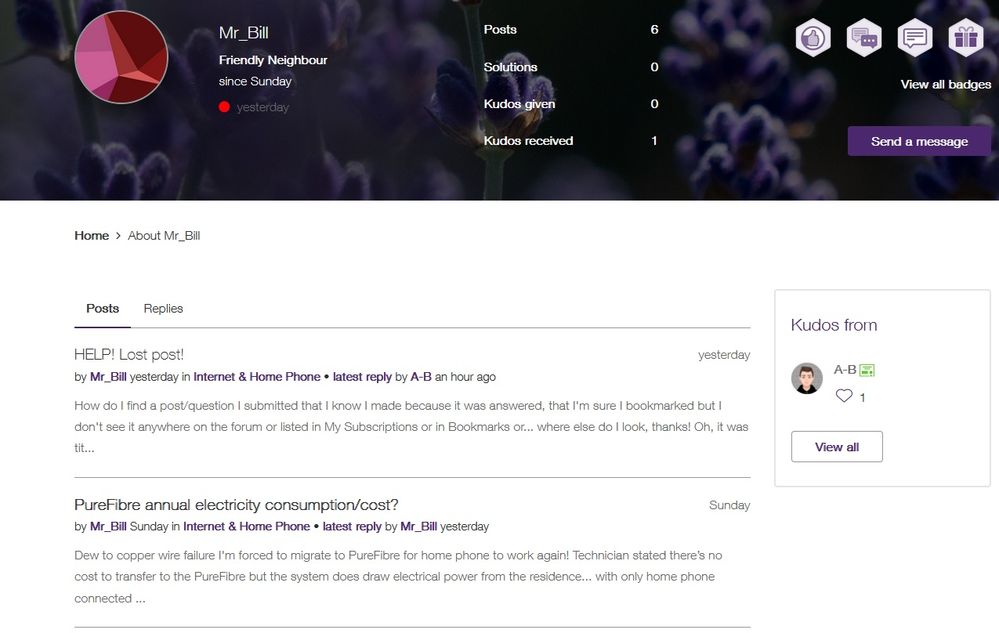Image resolution: width=999 pixels, height=633 pixels.
Task: Open Mr_Bill's profile avatar image
Action: coord(121,57)
